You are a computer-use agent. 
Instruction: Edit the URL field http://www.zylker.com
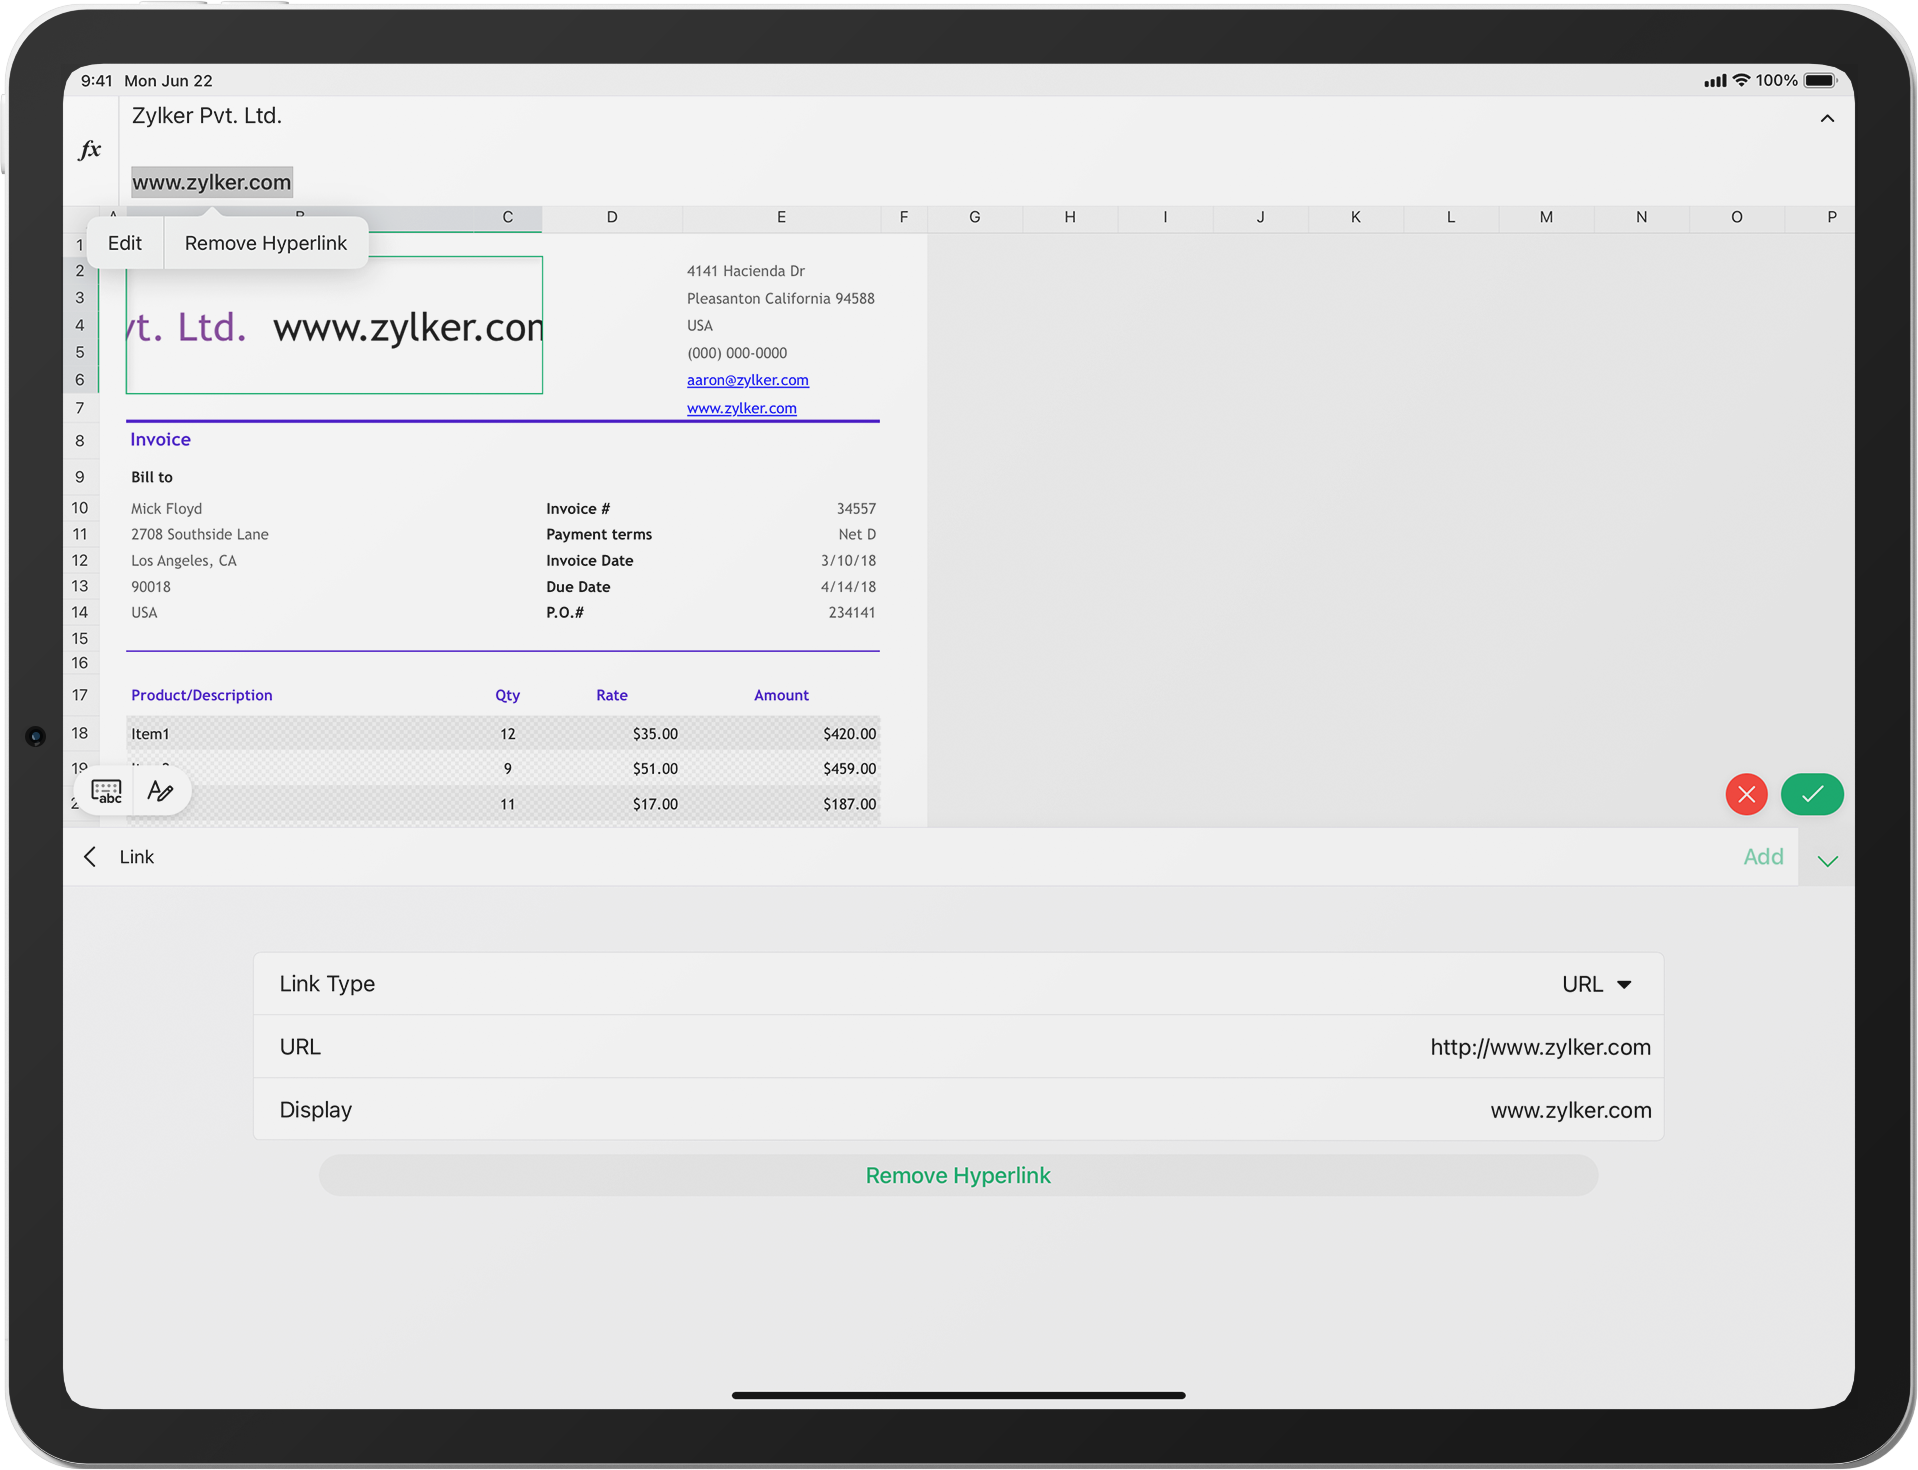[959, 1047]
